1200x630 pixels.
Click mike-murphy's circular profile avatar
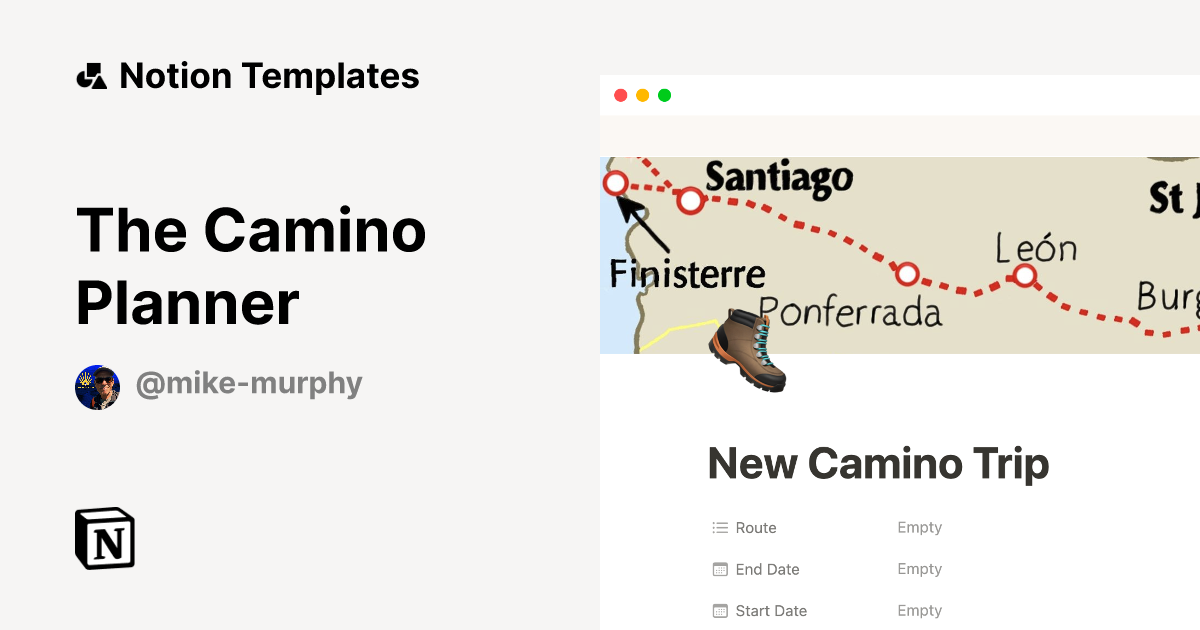pos(97,385)
